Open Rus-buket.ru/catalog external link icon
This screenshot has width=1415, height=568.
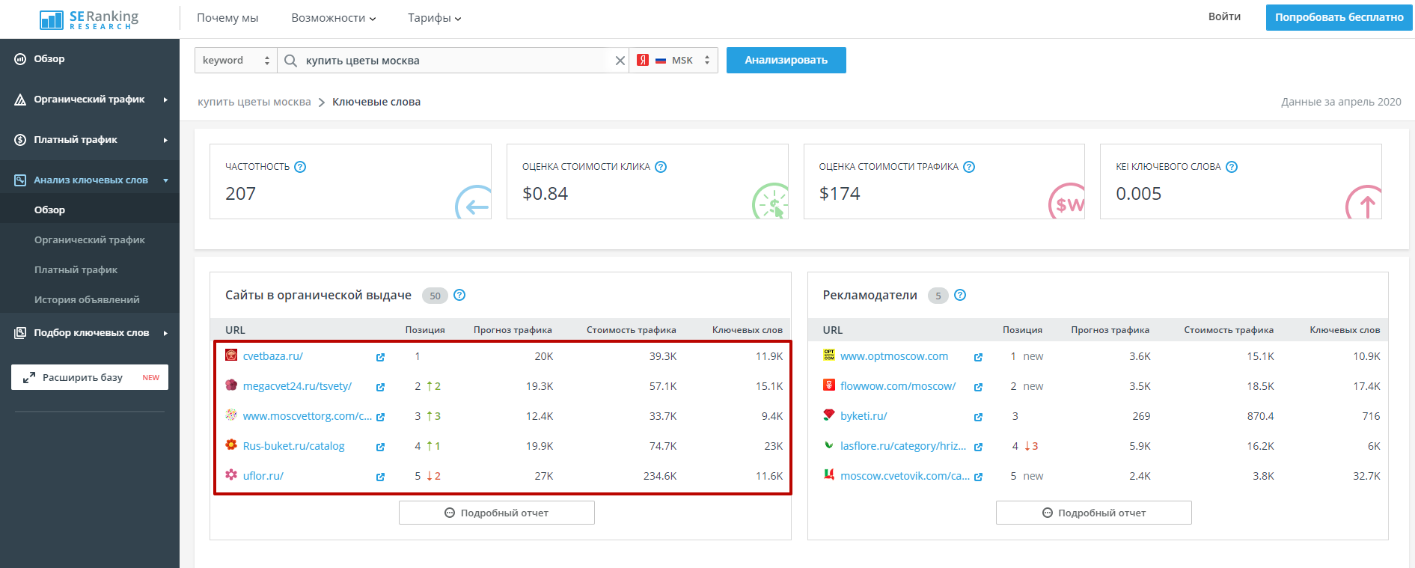(380, 447)
